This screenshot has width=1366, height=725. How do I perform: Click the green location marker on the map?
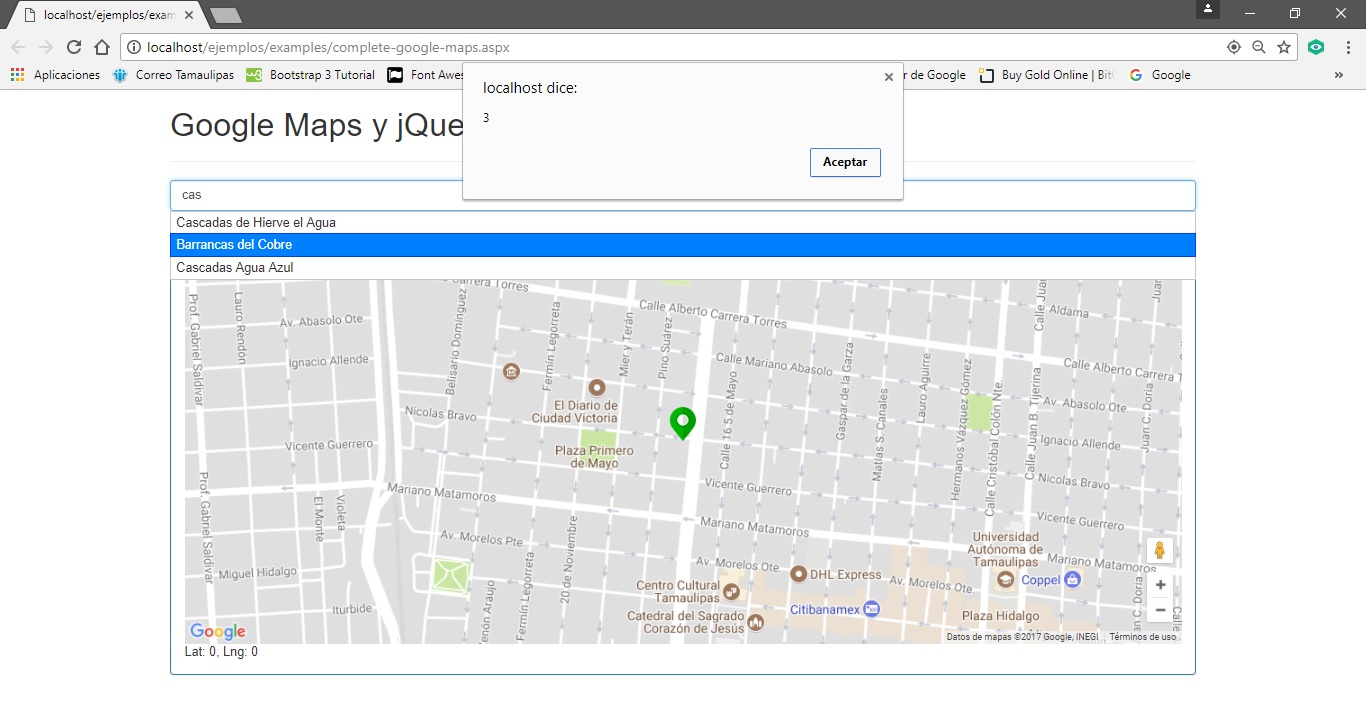pyautogui.click(x=682, y=422)
